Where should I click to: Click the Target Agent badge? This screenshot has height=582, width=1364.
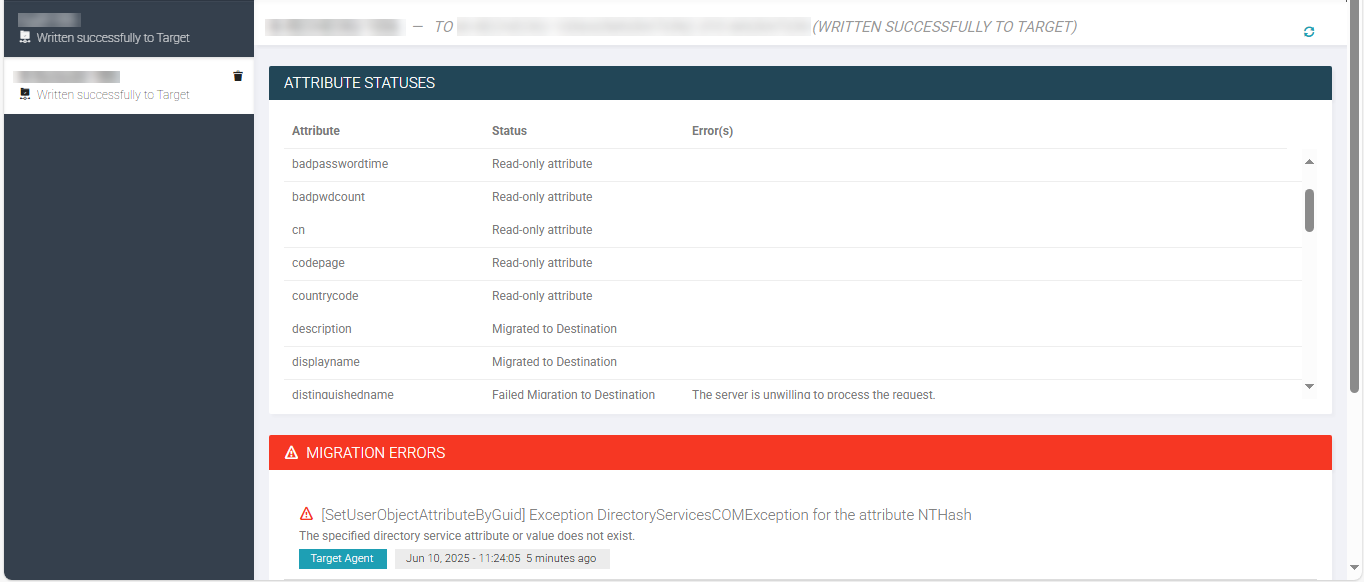pos(342,558)
